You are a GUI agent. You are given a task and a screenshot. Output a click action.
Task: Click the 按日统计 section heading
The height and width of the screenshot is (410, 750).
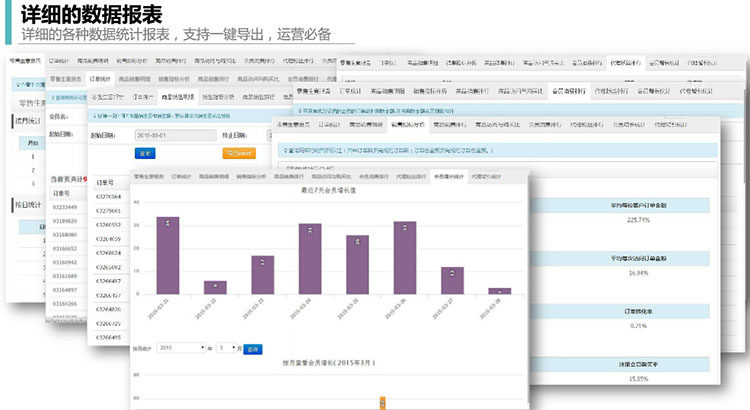click(28, 205)
